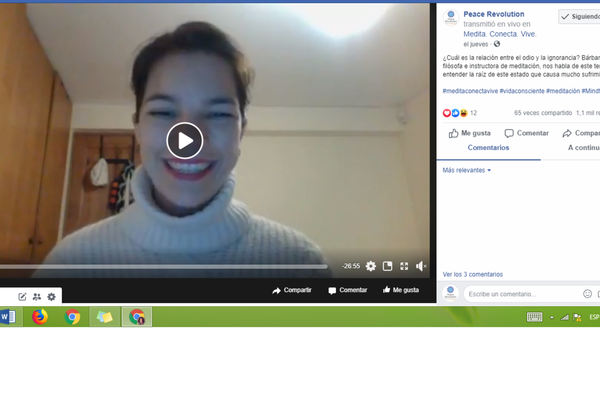Switch the video to picture-in-picture mode

point(387,266)
